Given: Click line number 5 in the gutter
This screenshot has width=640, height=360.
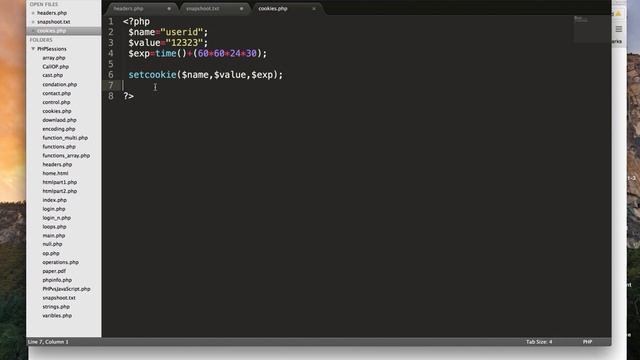Looking at the screenshot, I should click(111, 64).
